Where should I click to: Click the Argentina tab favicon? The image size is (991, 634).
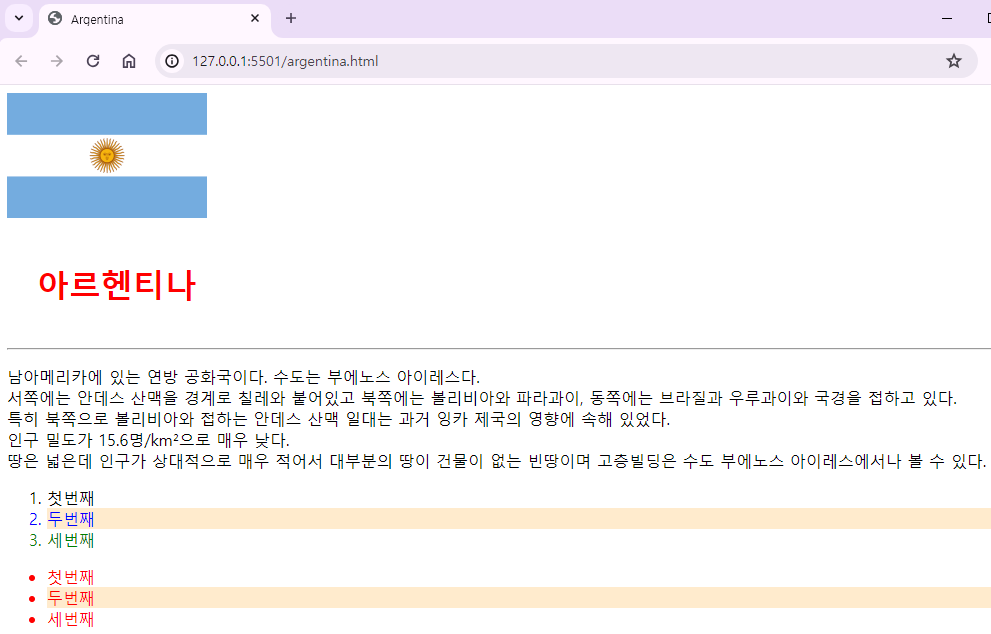[x=55, y=17]
